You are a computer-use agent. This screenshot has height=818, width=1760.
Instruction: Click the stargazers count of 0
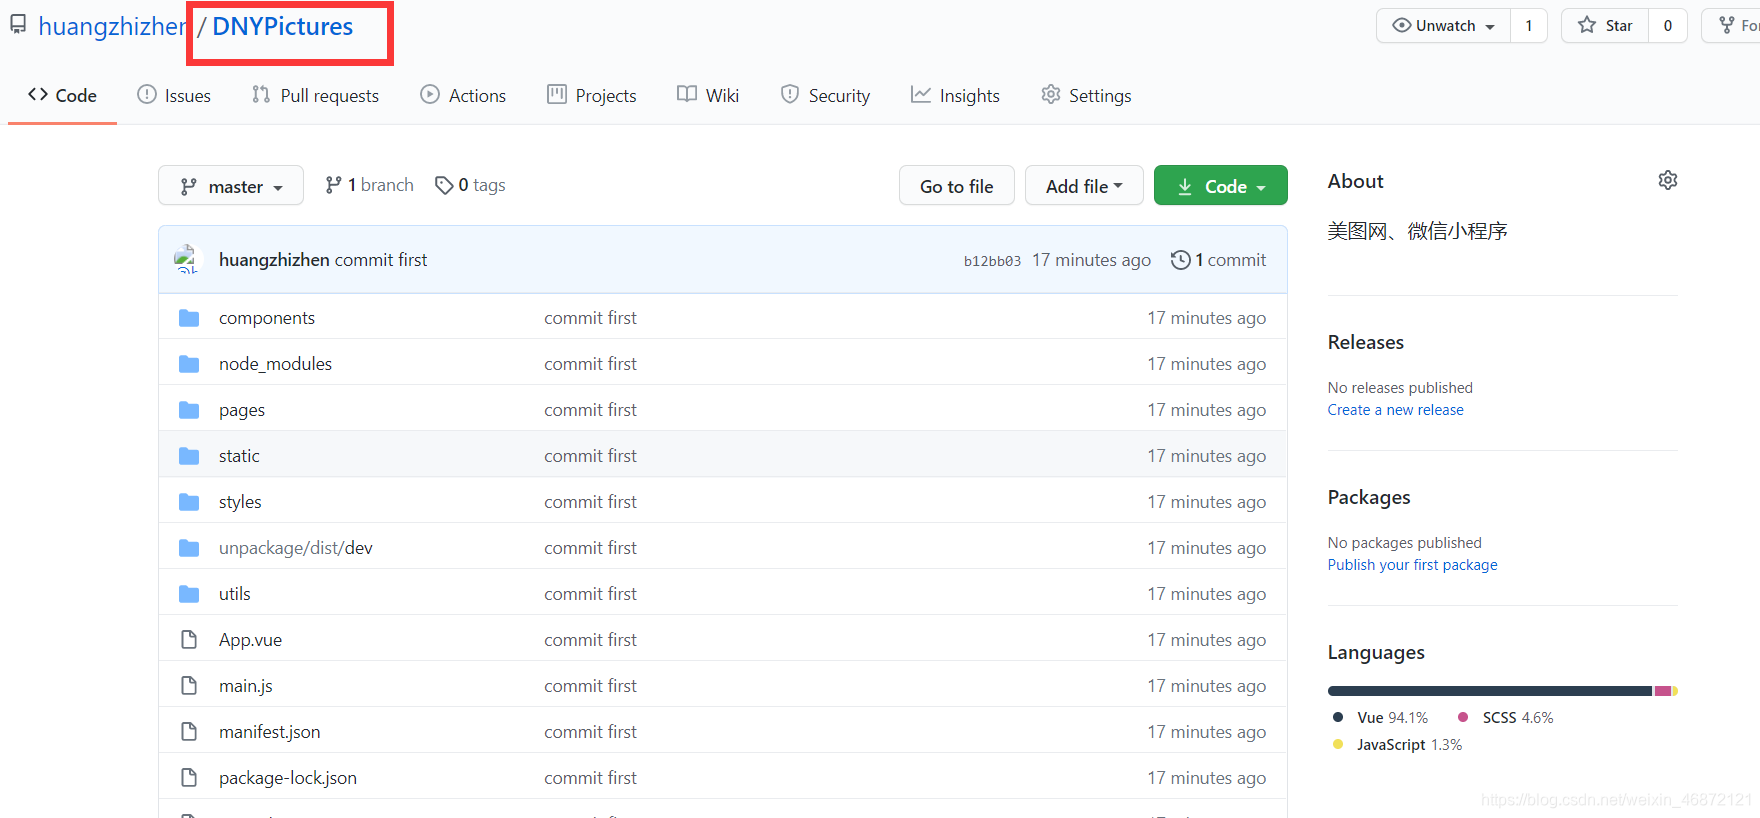pyautogui.click(x=1668, y=26)
